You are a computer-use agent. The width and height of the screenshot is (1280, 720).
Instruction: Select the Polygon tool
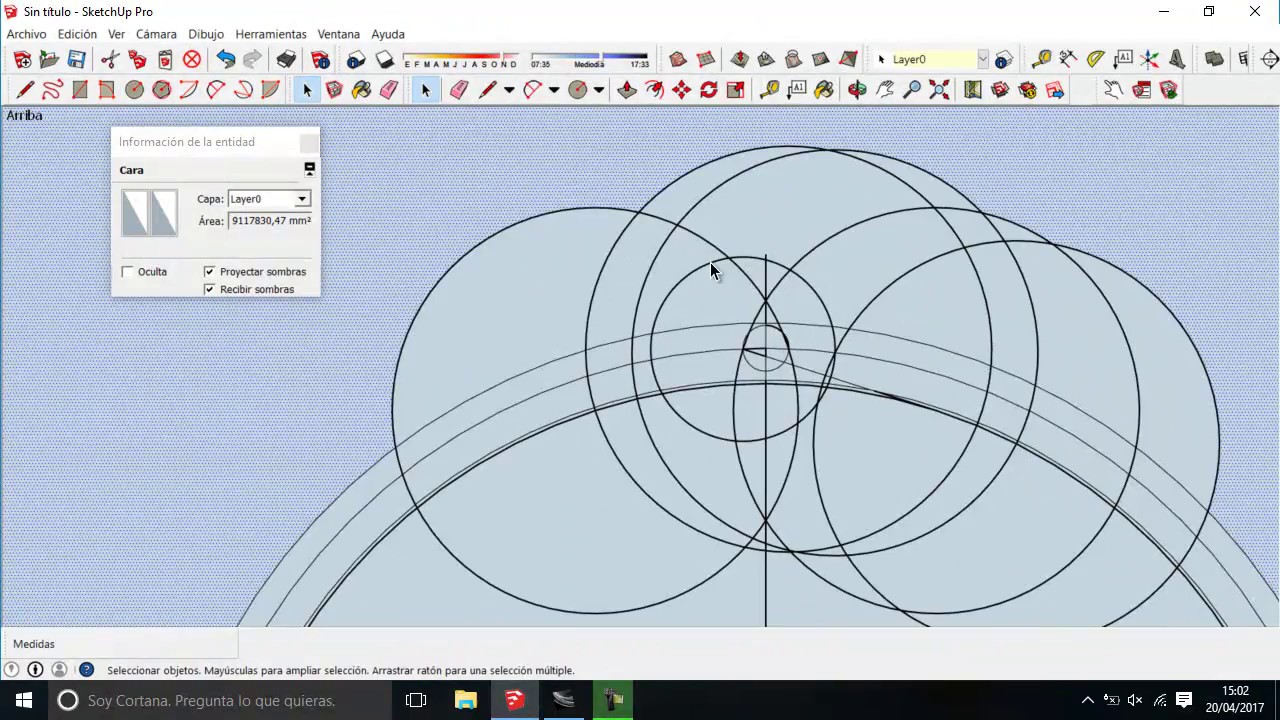161,90
